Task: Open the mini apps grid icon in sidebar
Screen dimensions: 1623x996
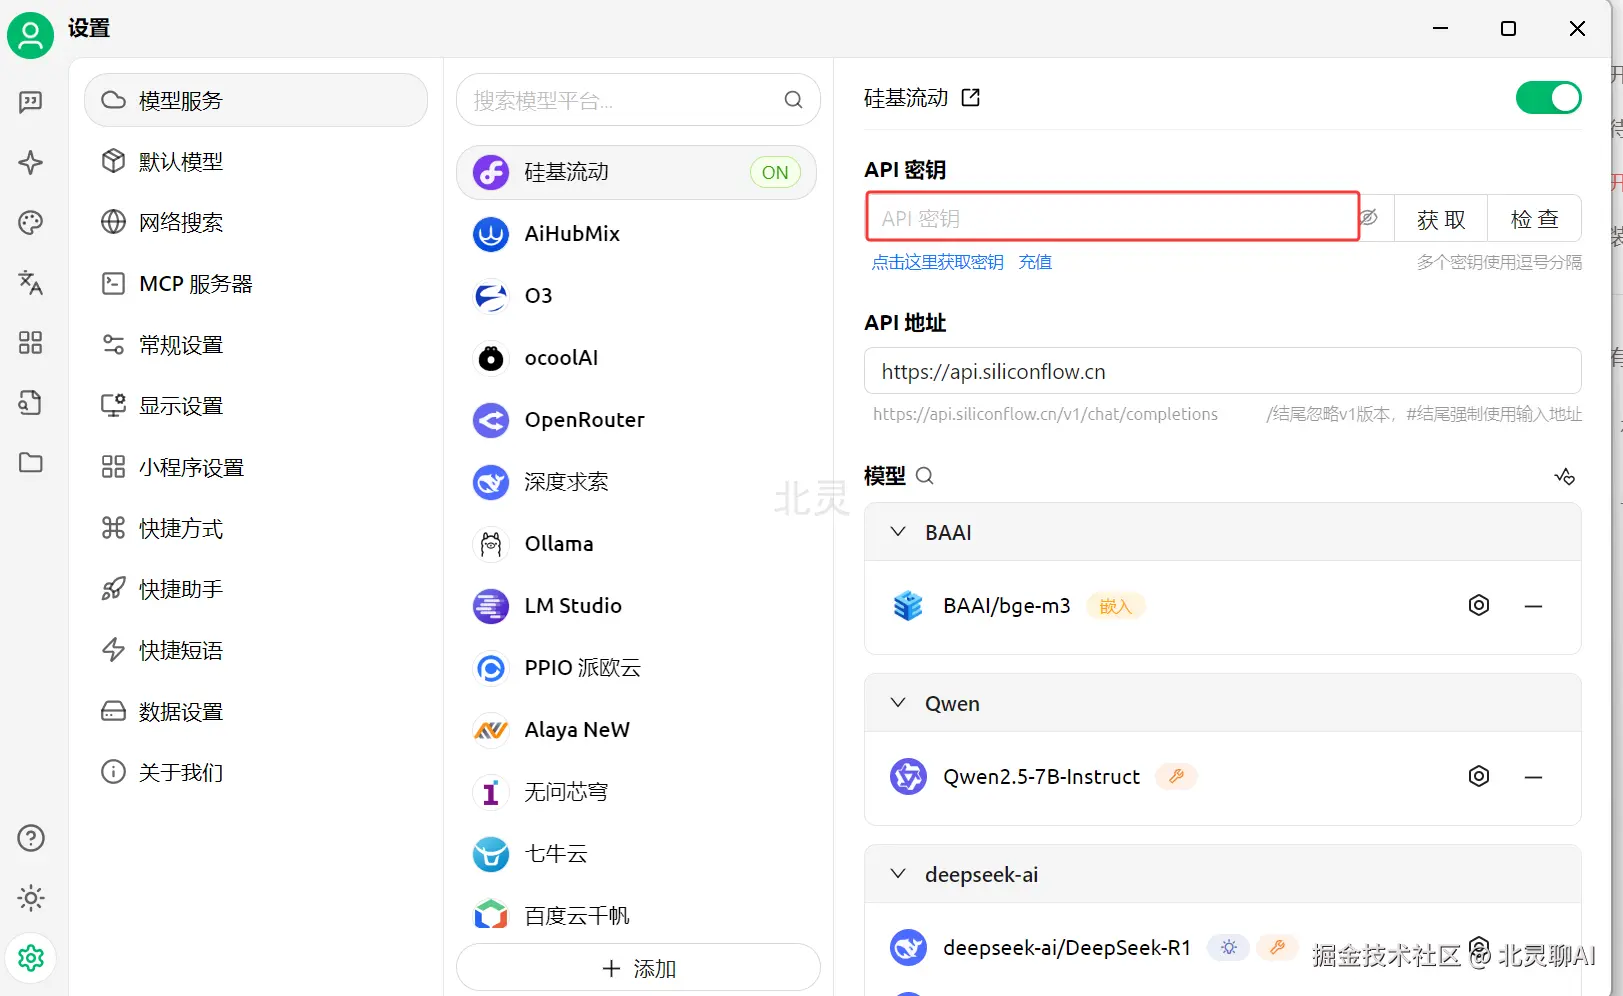Action: point(31,343)
